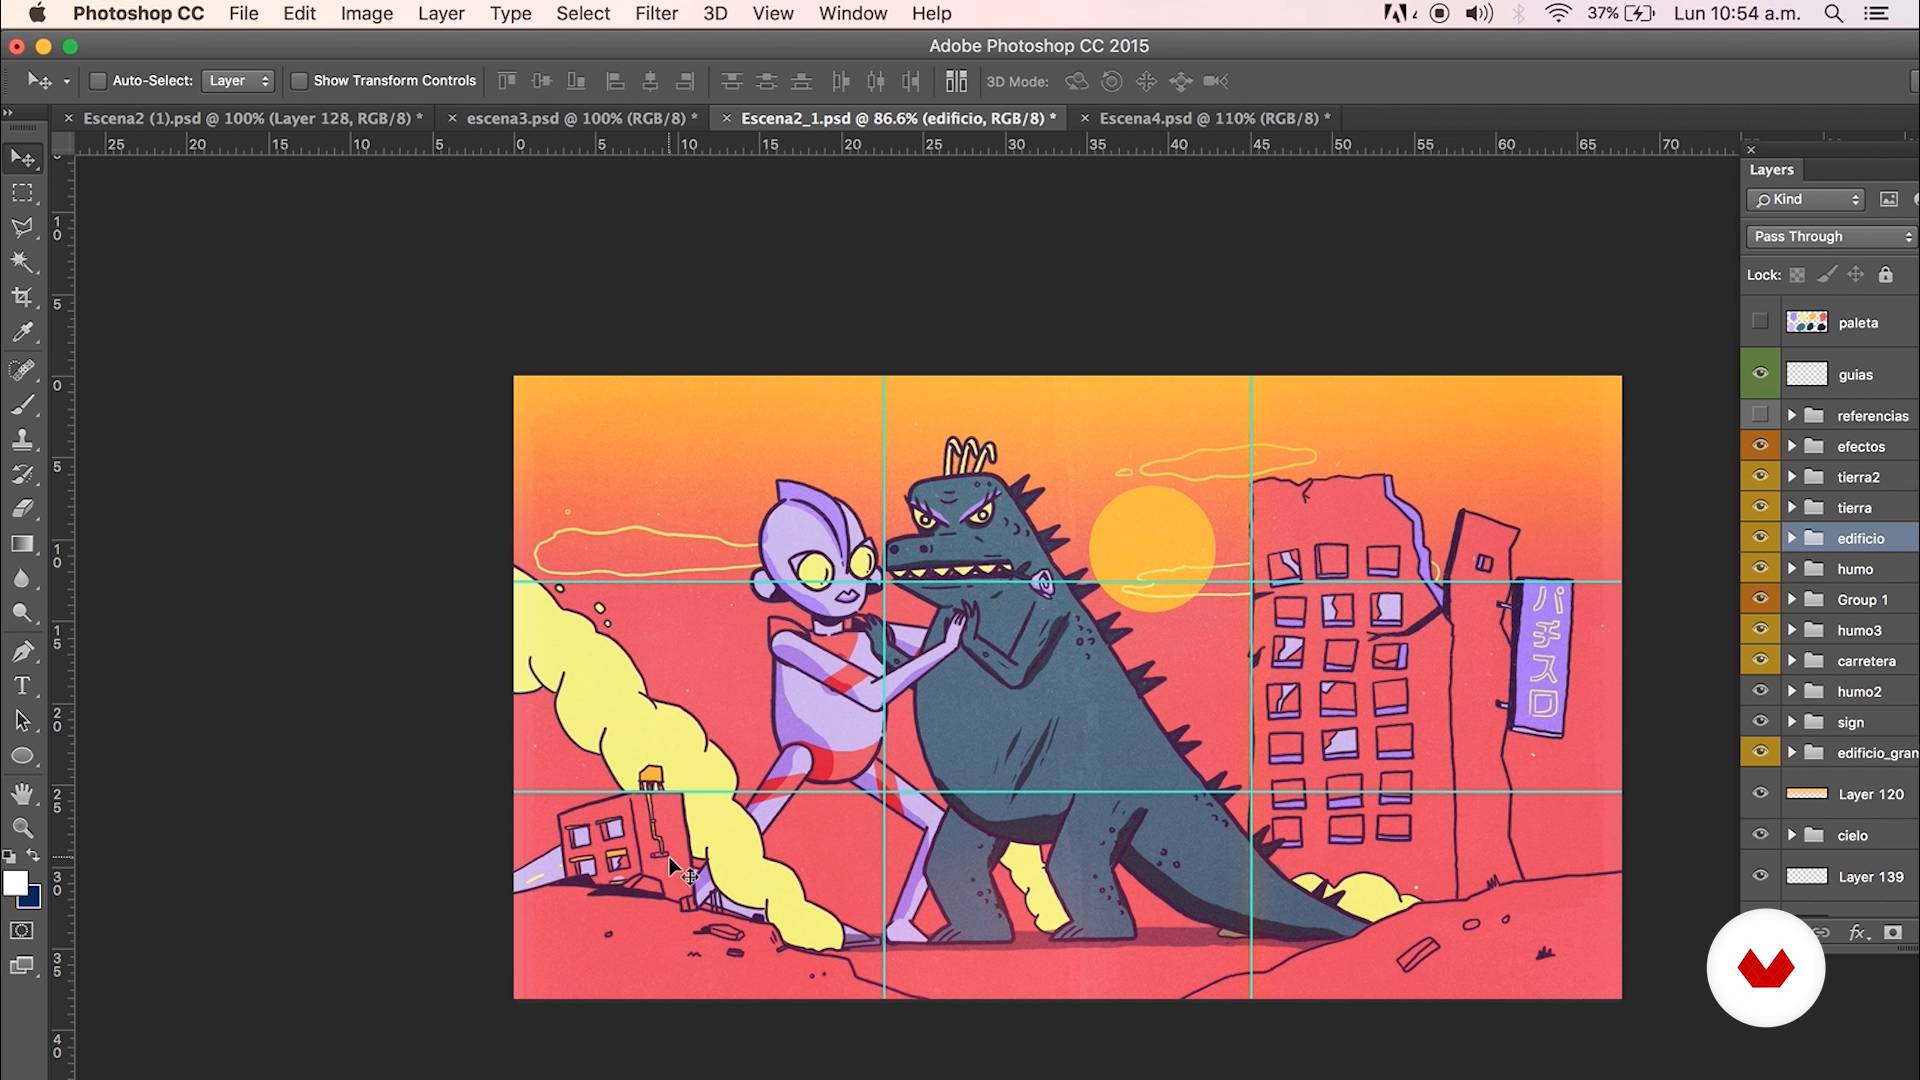
Task: Open the Window menu
Action: (853, 14)
